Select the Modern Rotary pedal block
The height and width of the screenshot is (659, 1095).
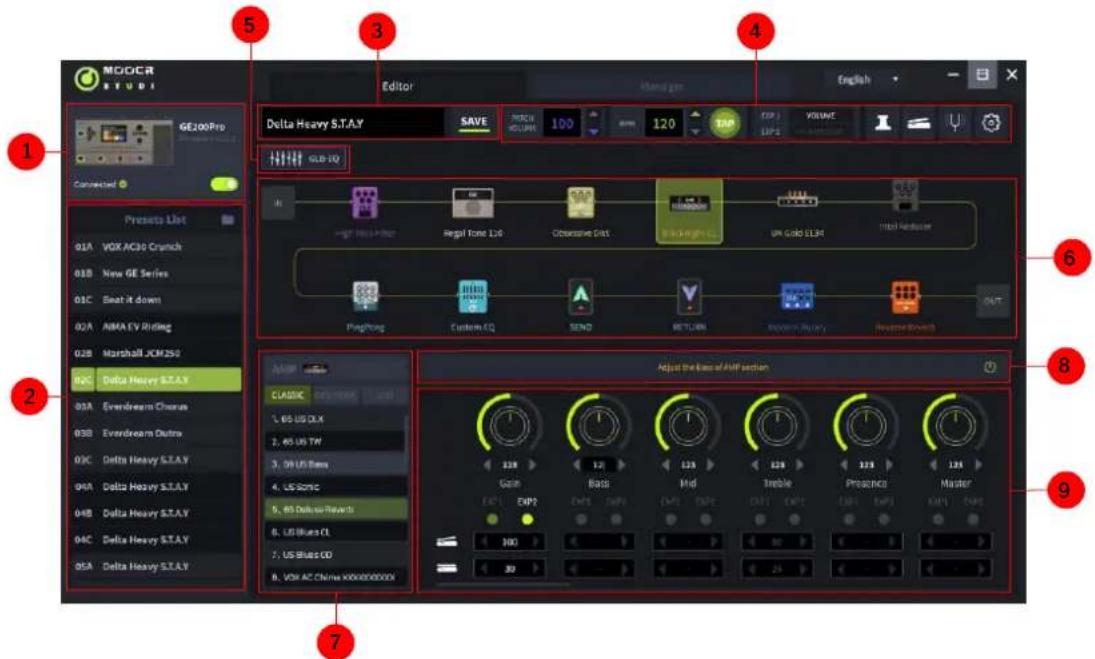point(797,297)
